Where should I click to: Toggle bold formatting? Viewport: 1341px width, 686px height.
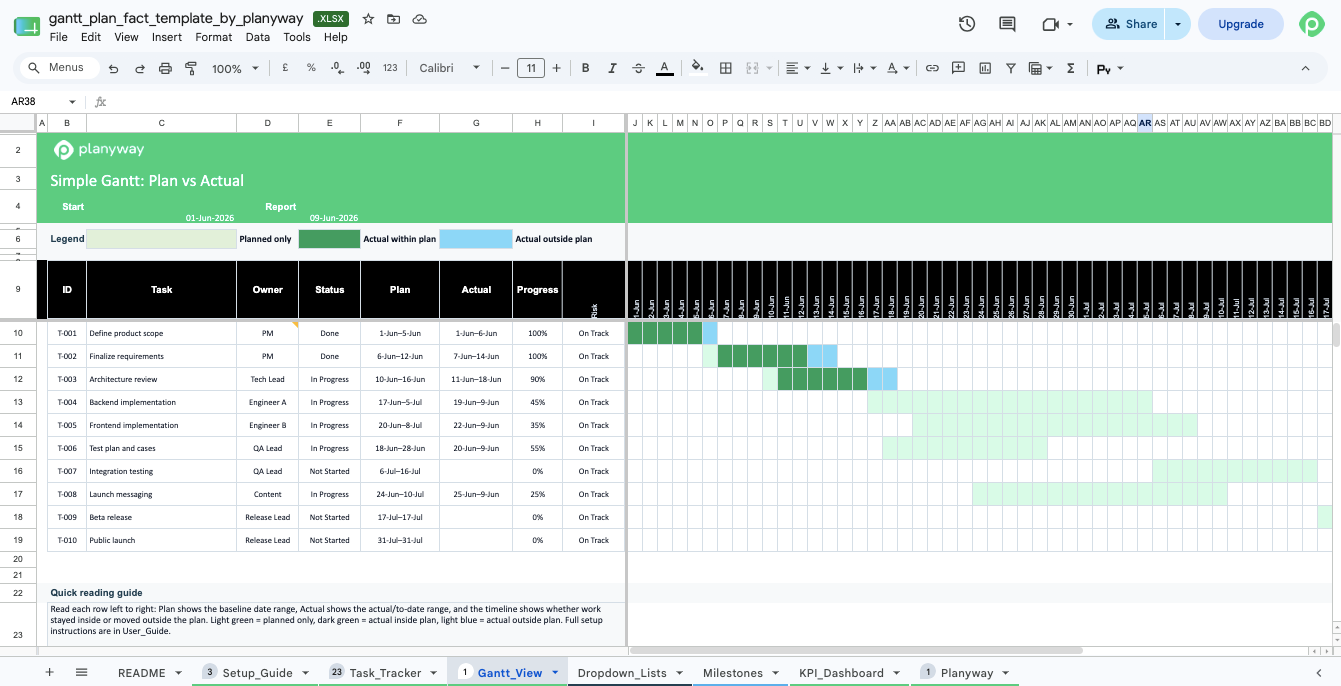(x=586, y=68)
